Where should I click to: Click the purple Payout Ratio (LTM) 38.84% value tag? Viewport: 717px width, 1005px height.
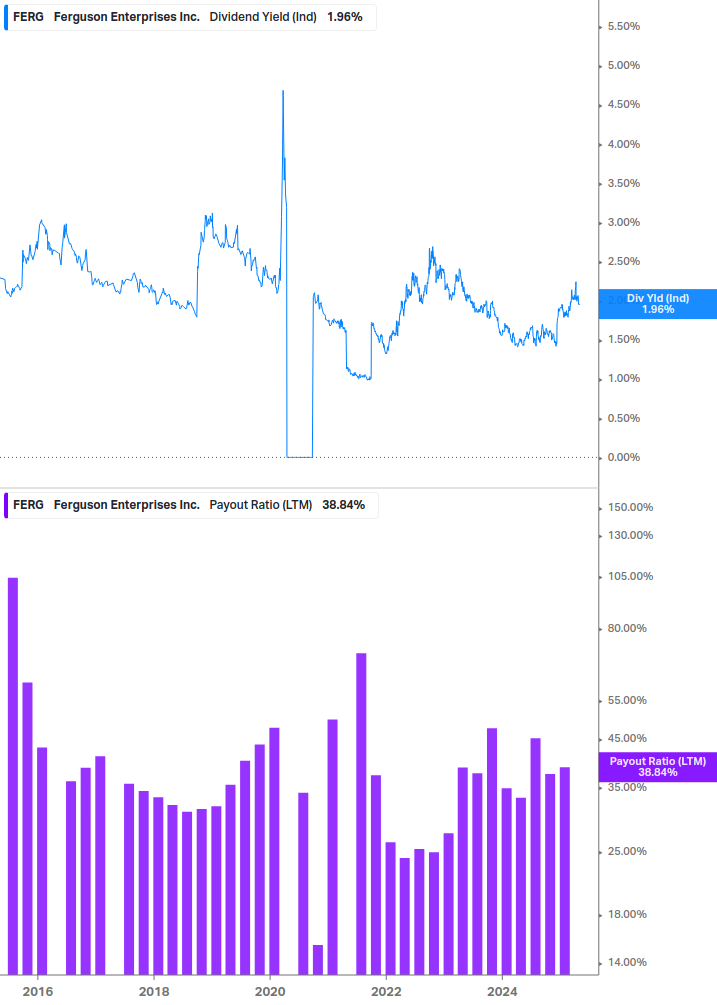[x=657, y=767]
